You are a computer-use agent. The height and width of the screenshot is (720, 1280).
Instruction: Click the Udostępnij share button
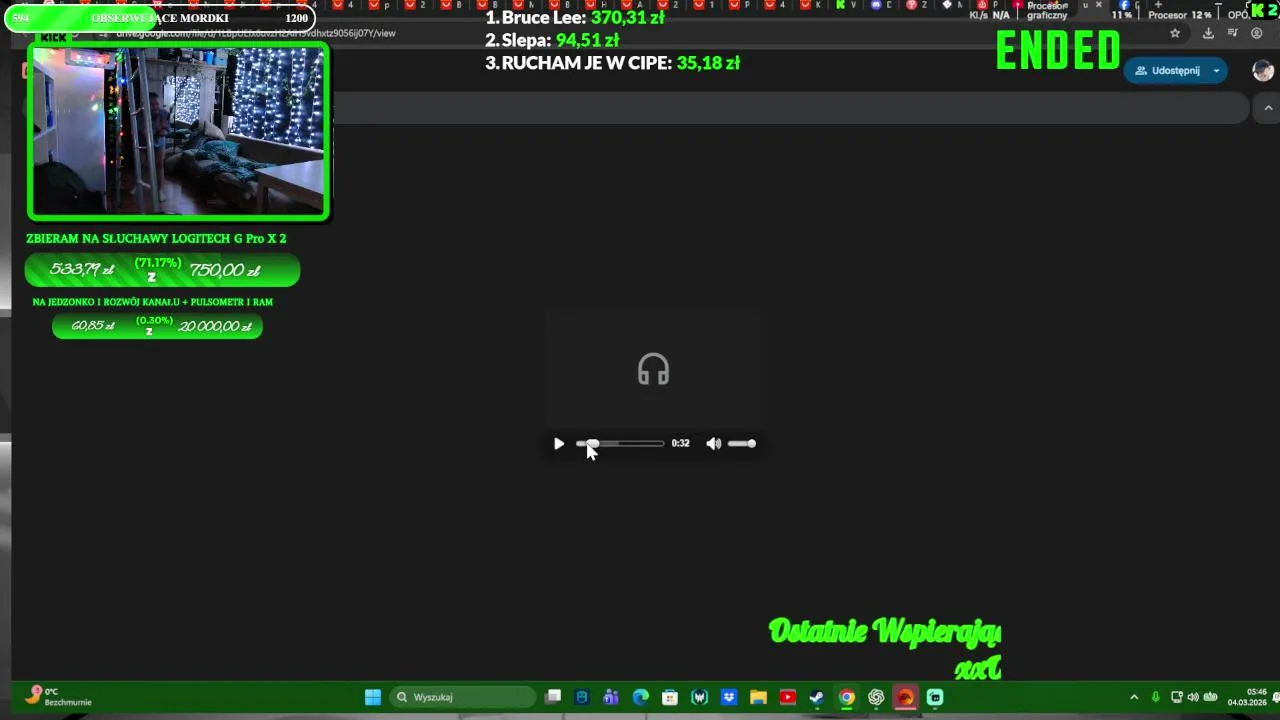[x=1166, y=70]
